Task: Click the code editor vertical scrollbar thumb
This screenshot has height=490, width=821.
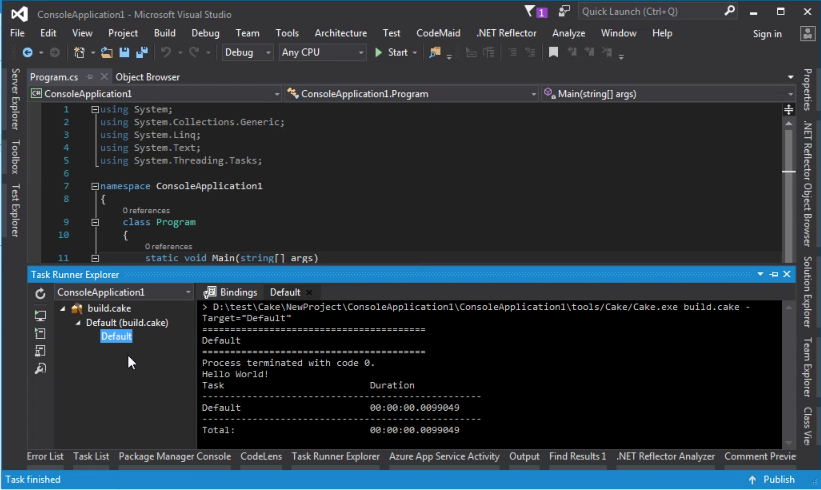Action: tap(789, 194)
